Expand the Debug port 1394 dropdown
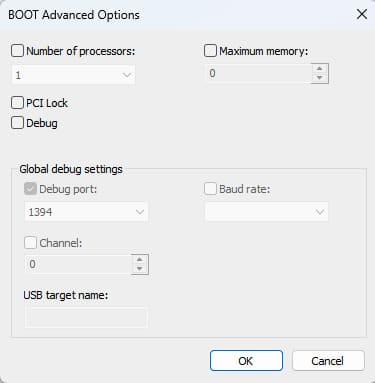375x383 pixels. click(x=86, y=212)
